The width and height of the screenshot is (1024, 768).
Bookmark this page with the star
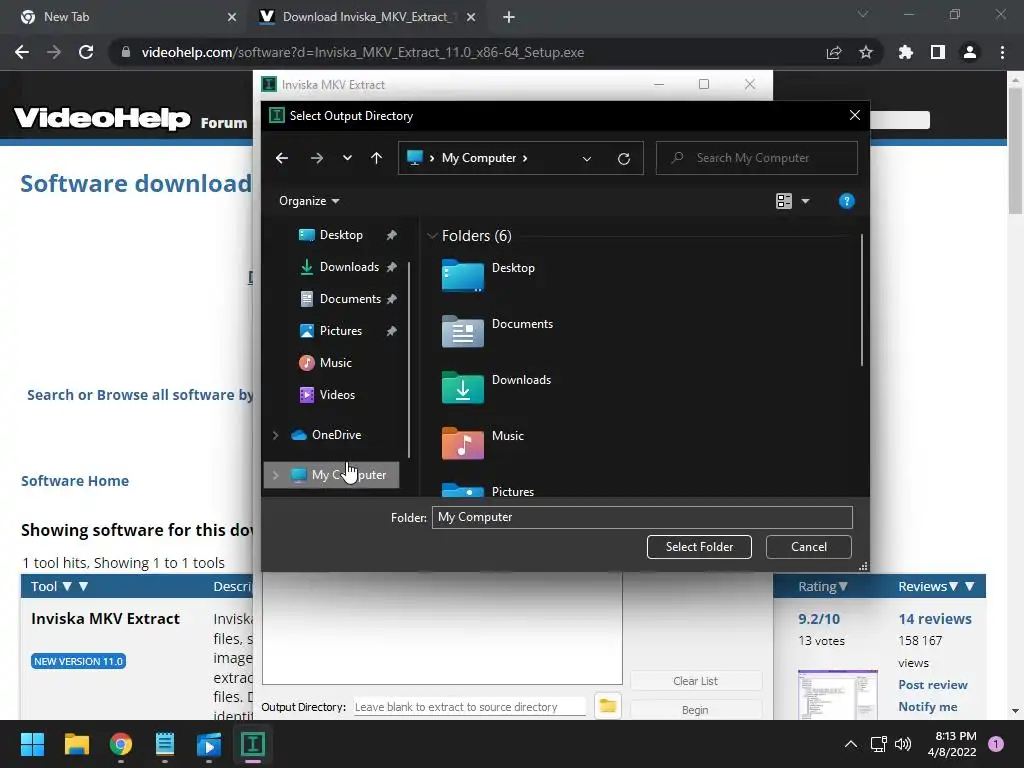pos(866,52)
